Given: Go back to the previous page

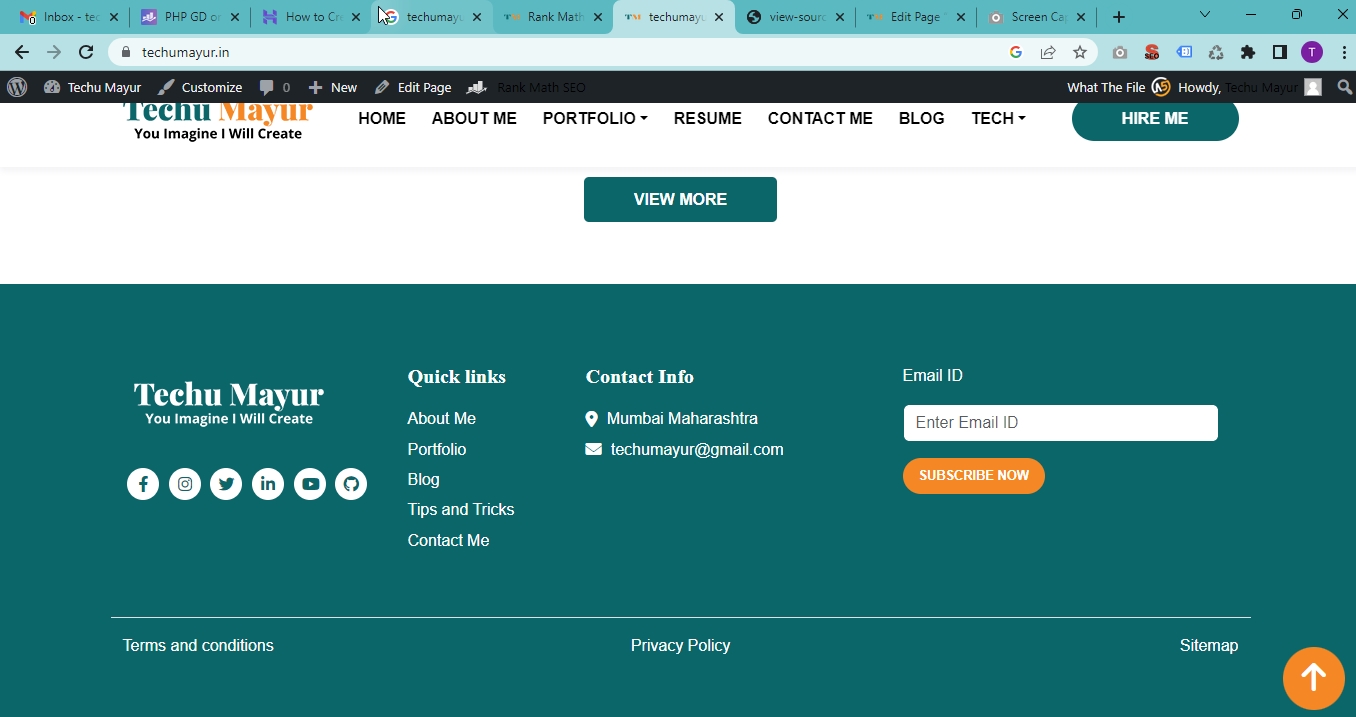Looking at the screenshot, I should point(22,52).
